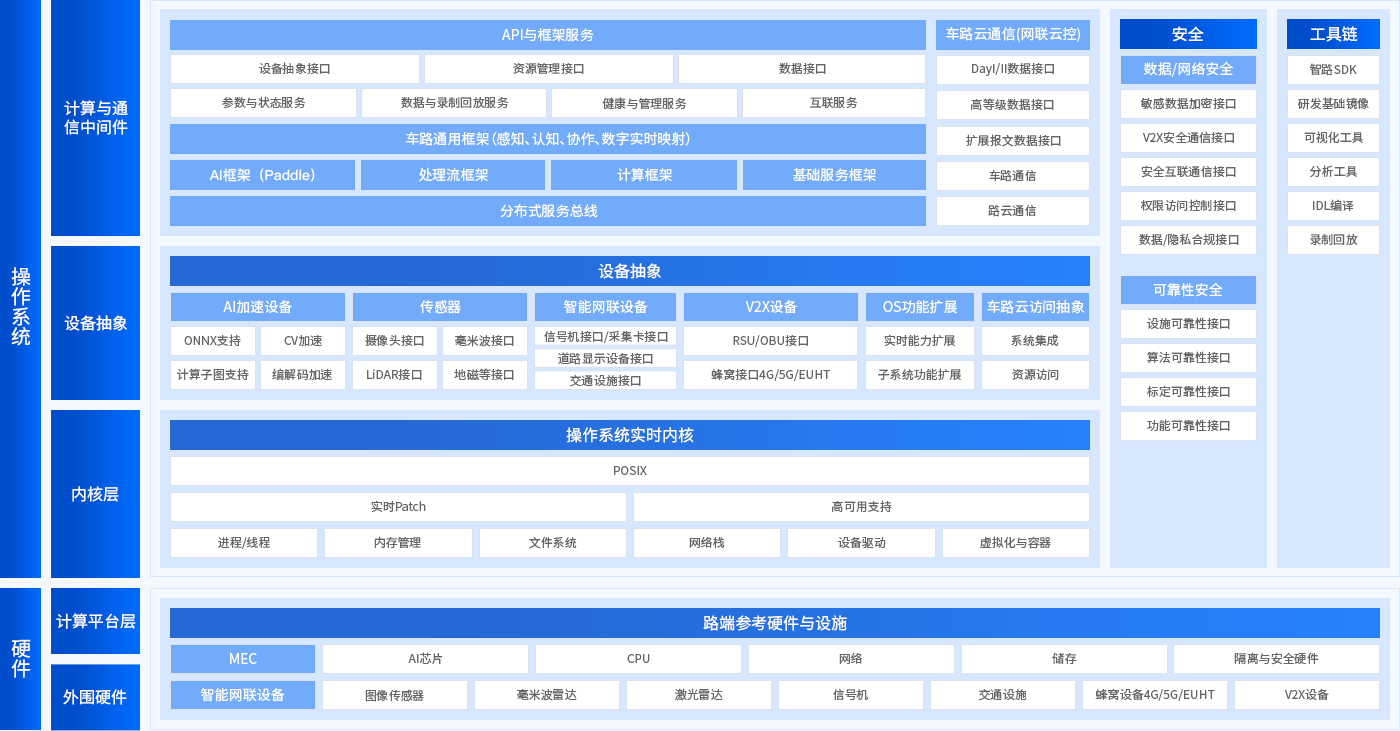Click the 数据接口 box under API header
Viewport: 1400px width, 731px height.
802,69
